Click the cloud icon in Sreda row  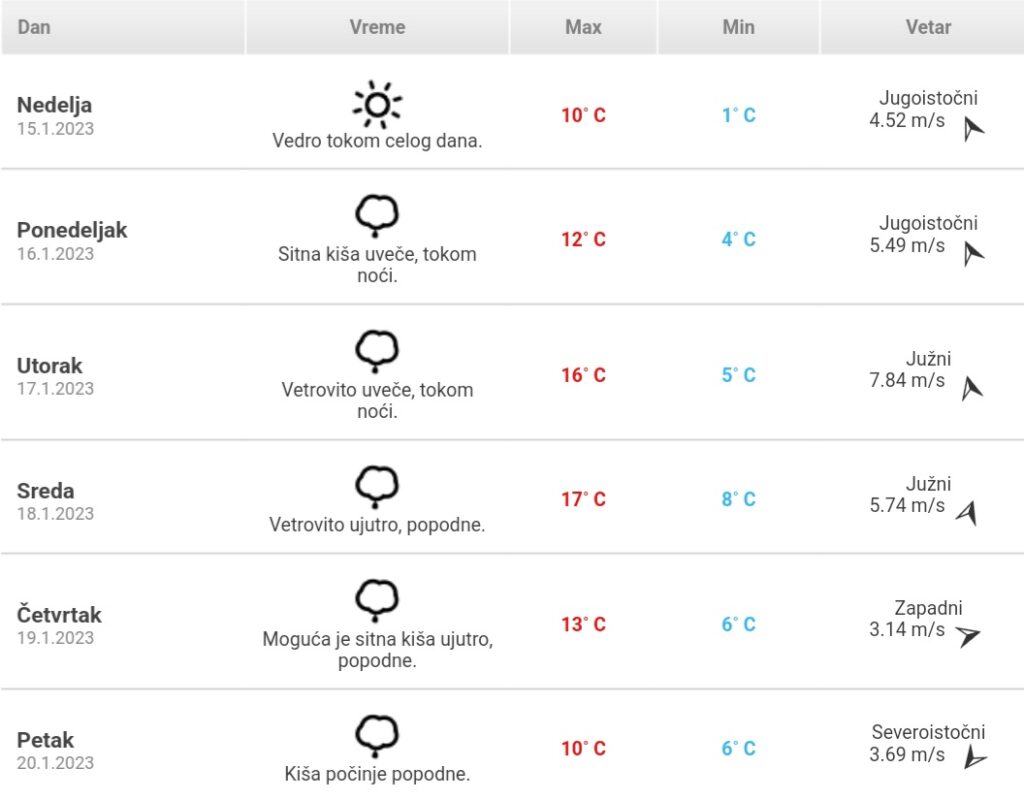(x=377, y=487)
